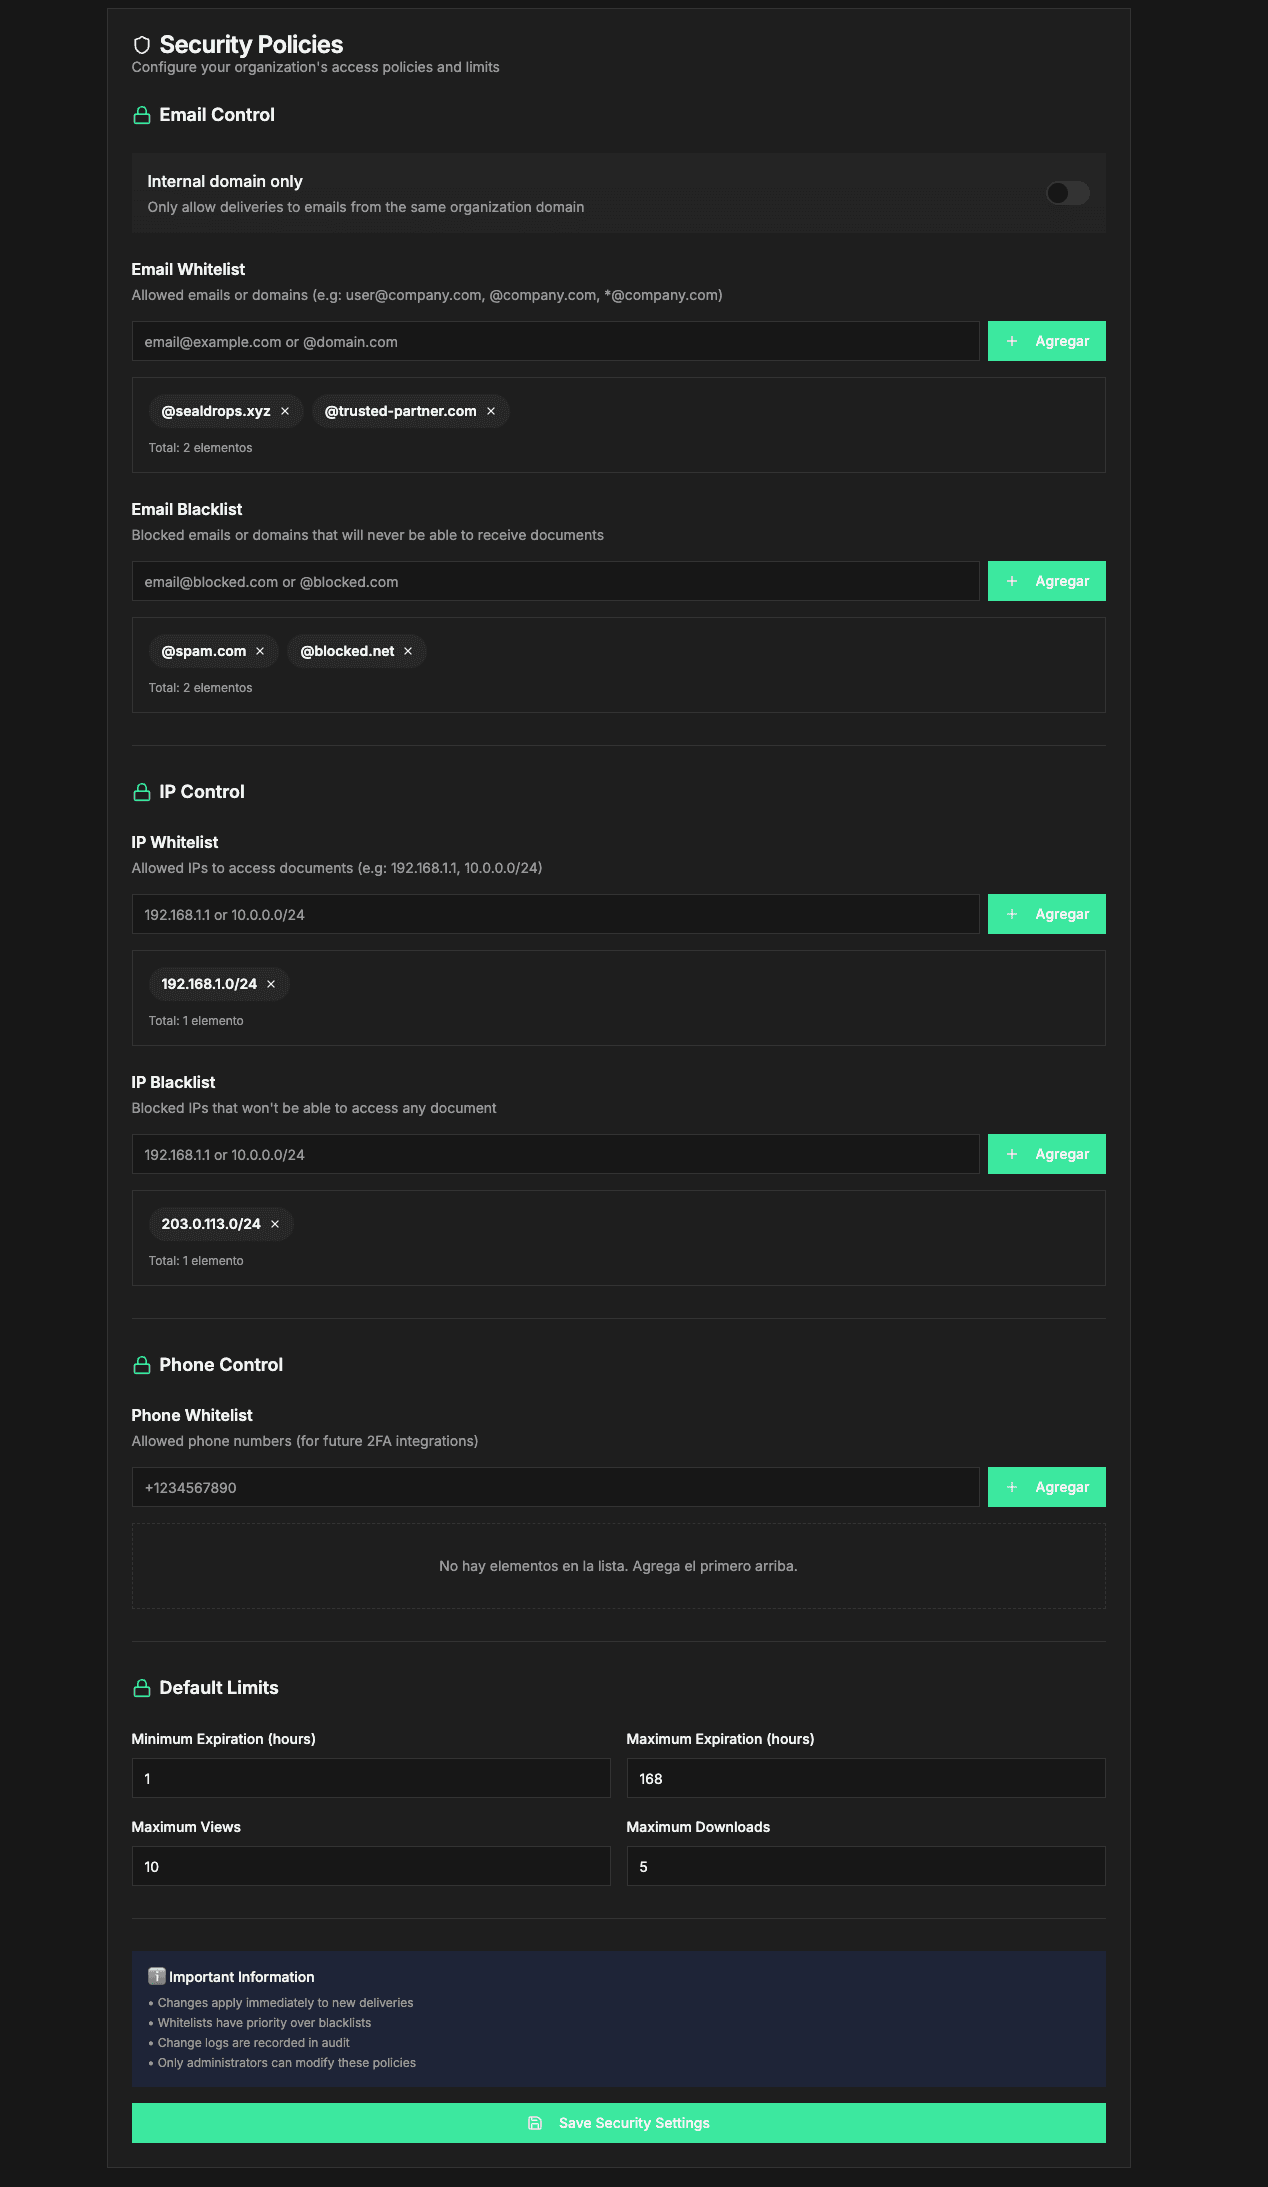This screenshot has height=2187, width=1268.
Task: Delete @spam.com from email blacklist
Action: [x=260, y=651]
